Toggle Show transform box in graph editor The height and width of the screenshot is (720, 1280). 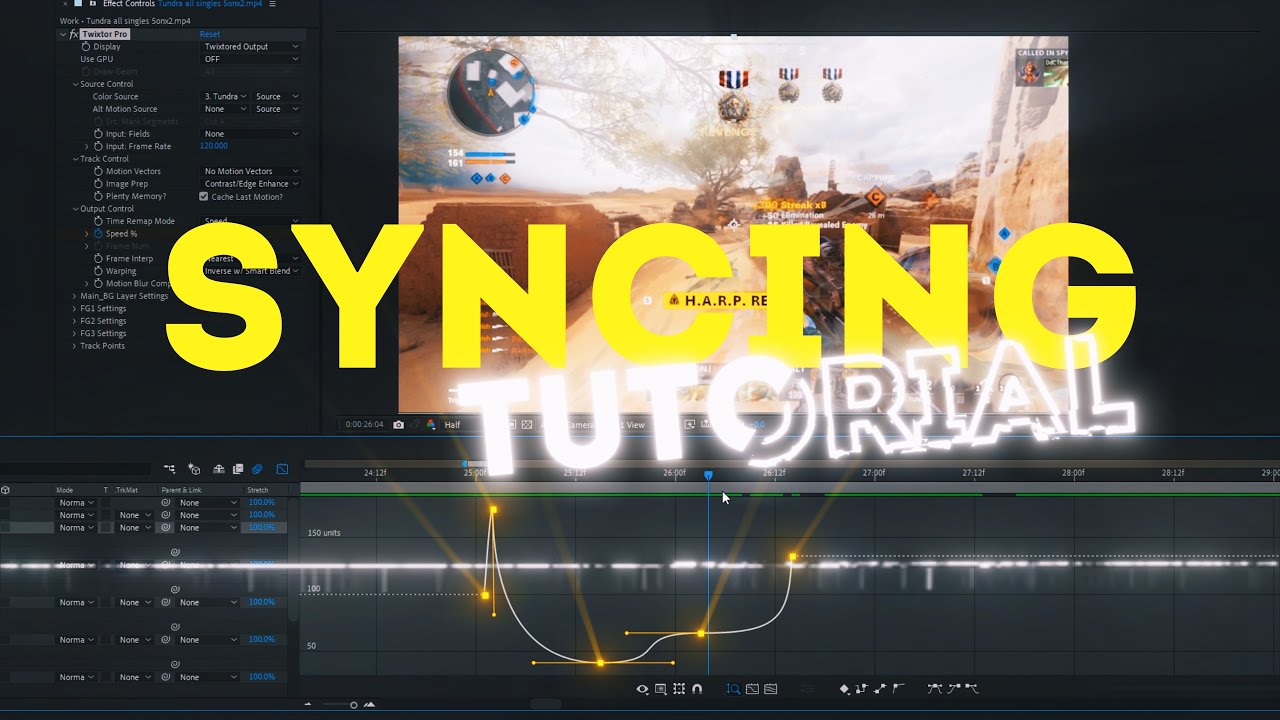[679, 689]
